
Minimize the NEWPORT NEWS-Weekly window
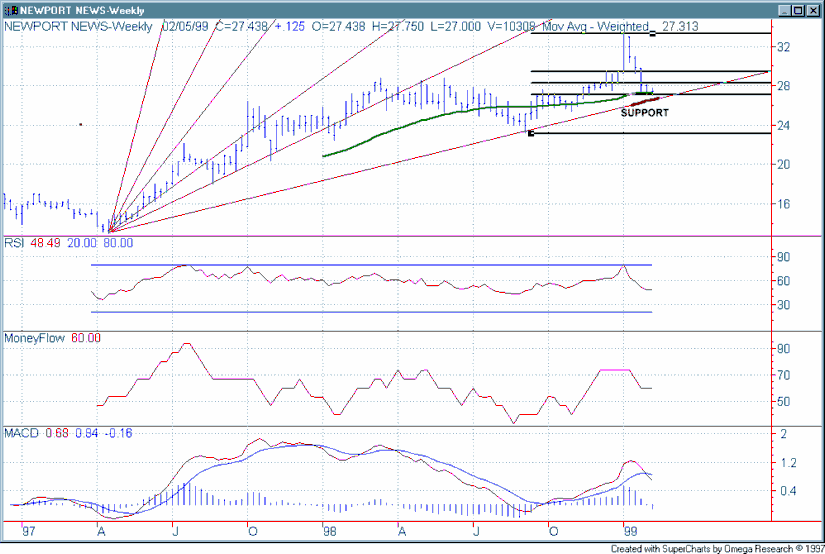point(784,10)
